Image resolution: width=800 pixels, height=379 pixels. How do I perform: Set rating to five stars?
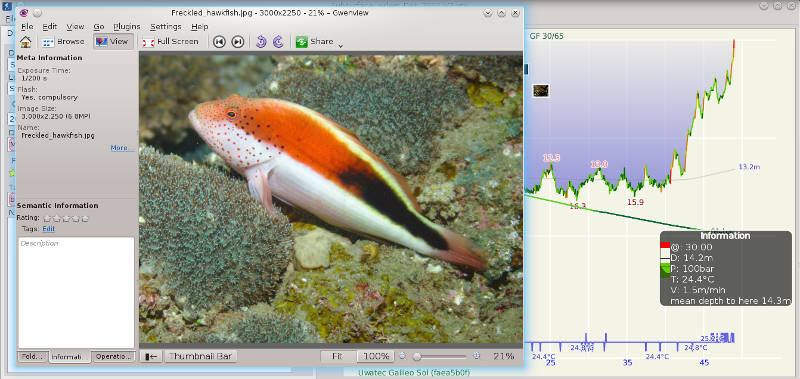tap(85, 218)
